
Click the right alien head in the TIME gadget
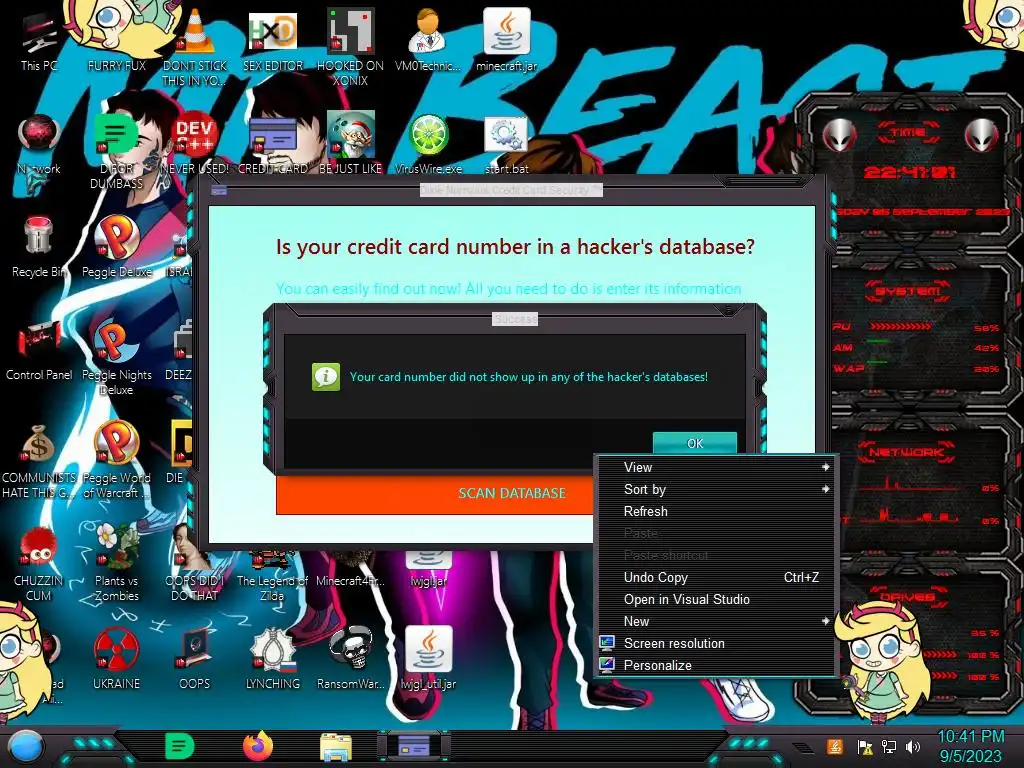pos(981,136)
